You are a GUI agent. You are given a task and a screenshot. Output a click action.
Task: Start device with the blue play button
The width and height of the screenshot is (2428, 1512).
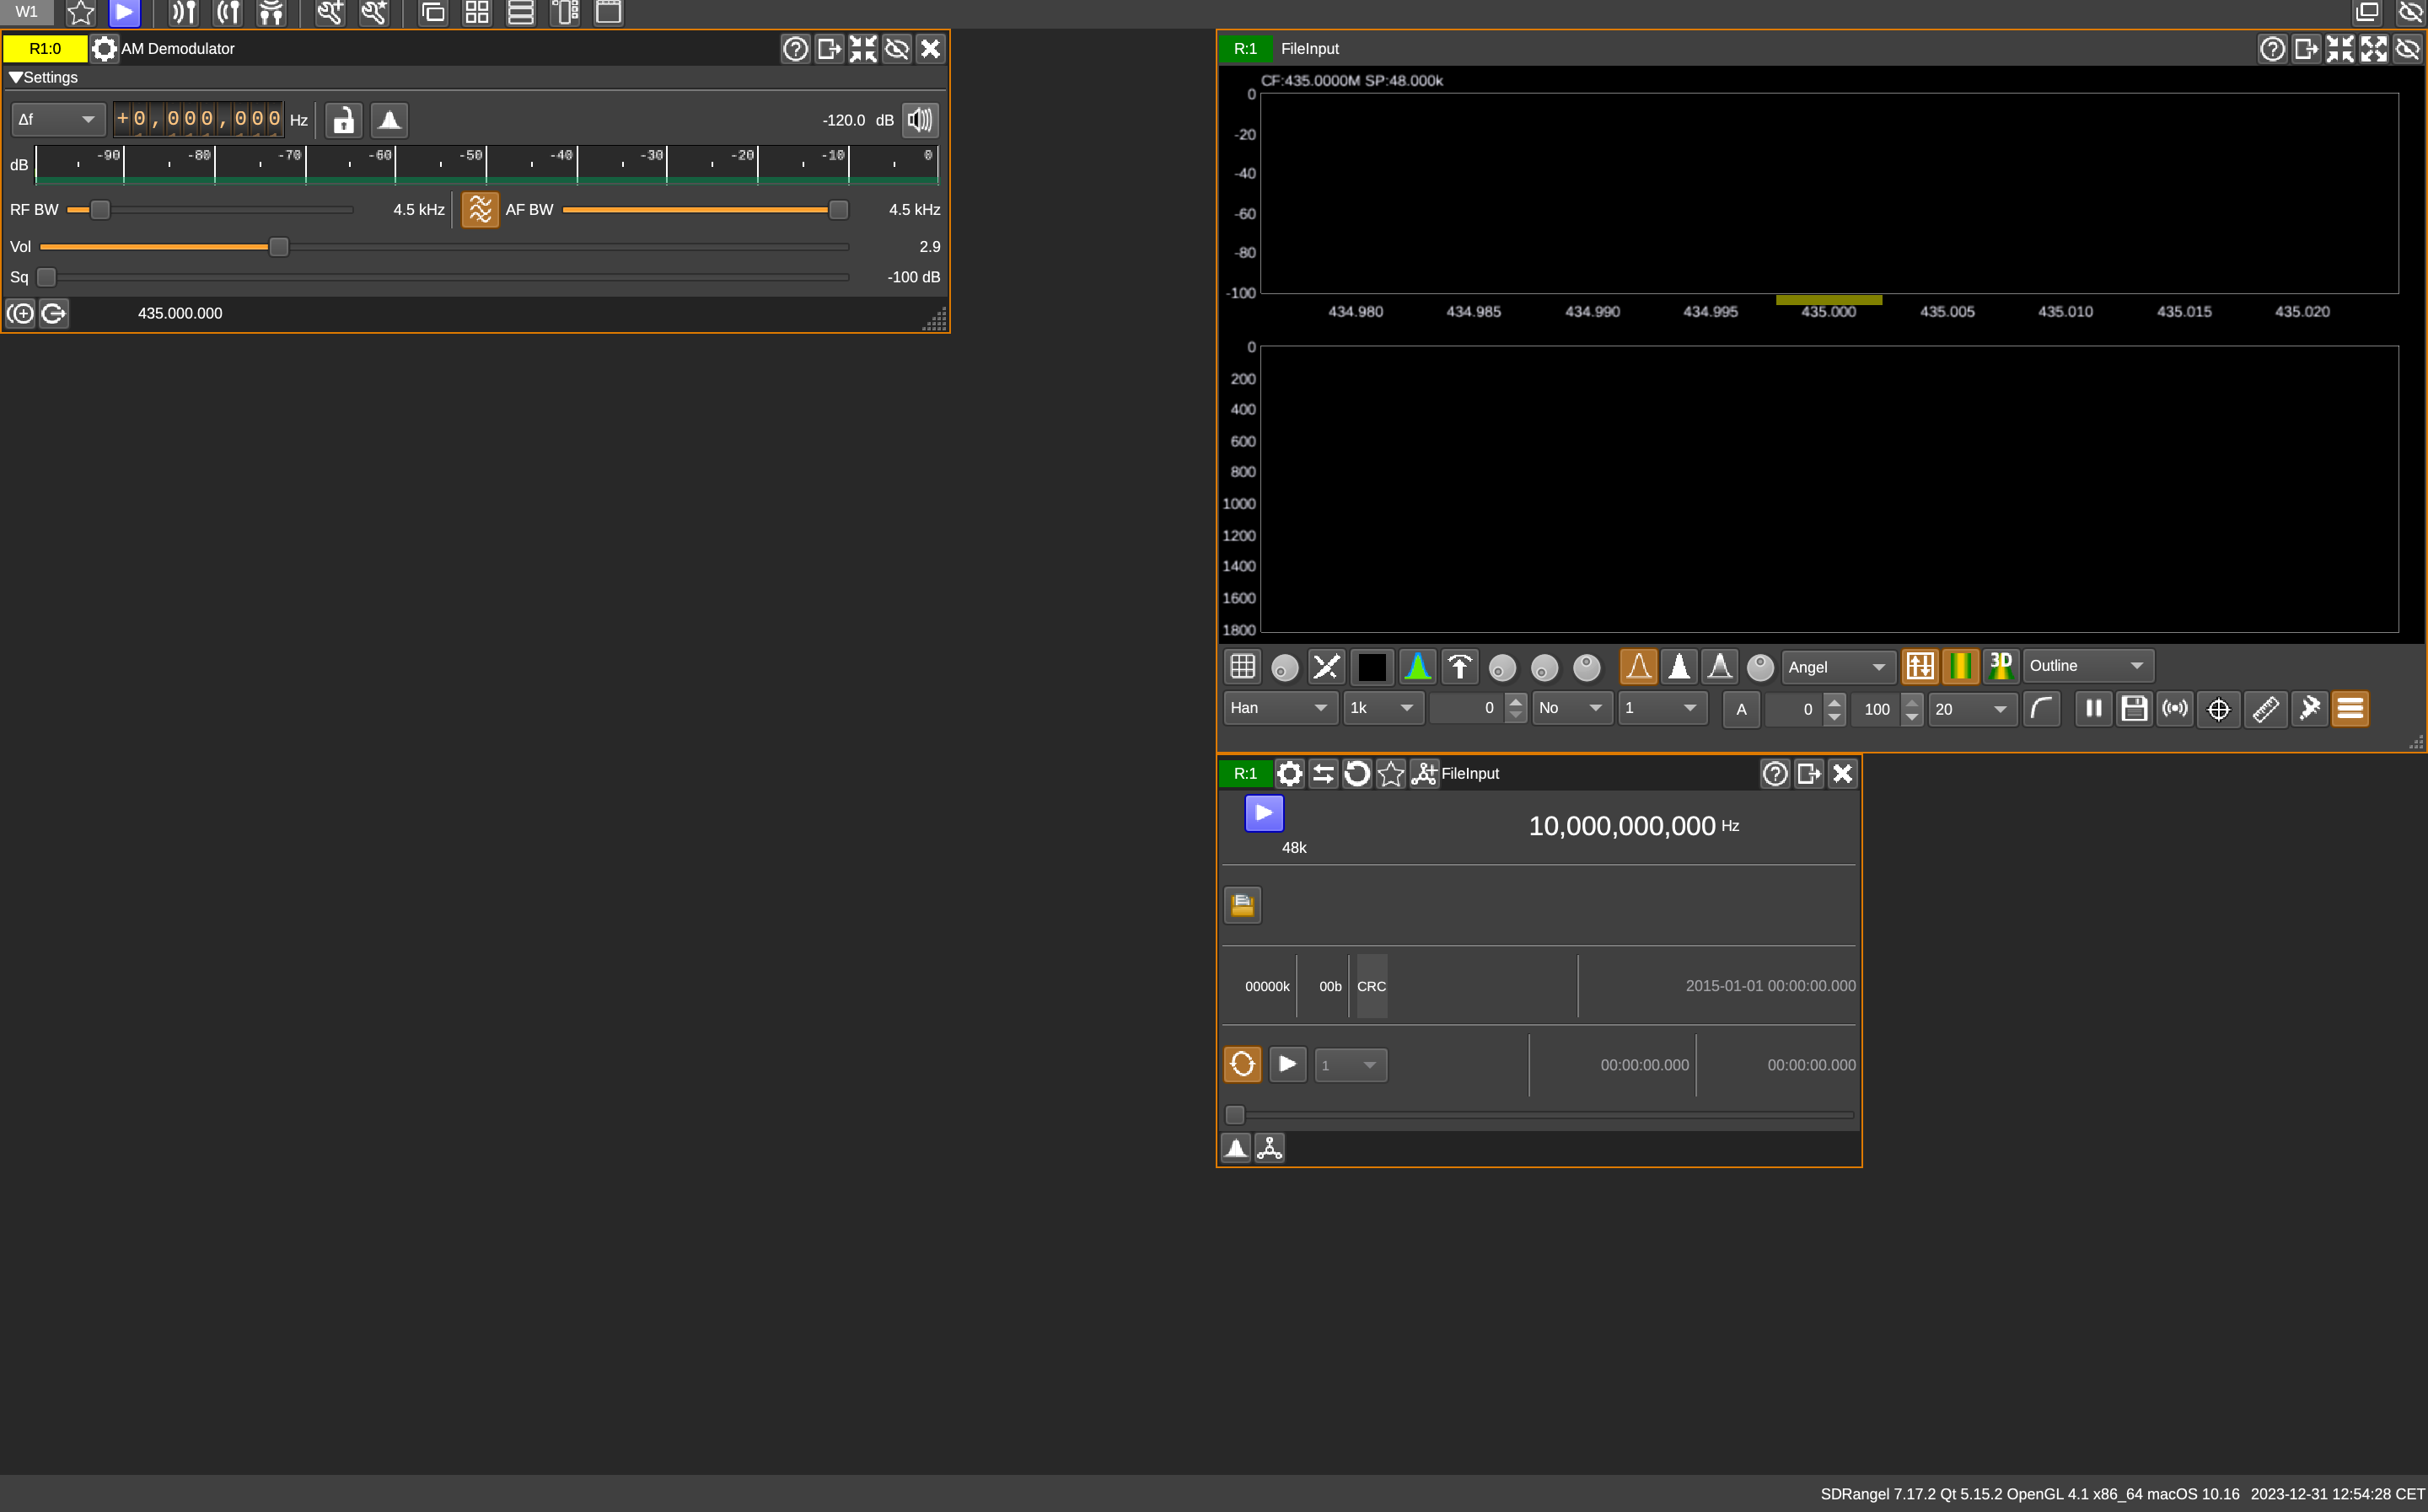(1264, 813)
